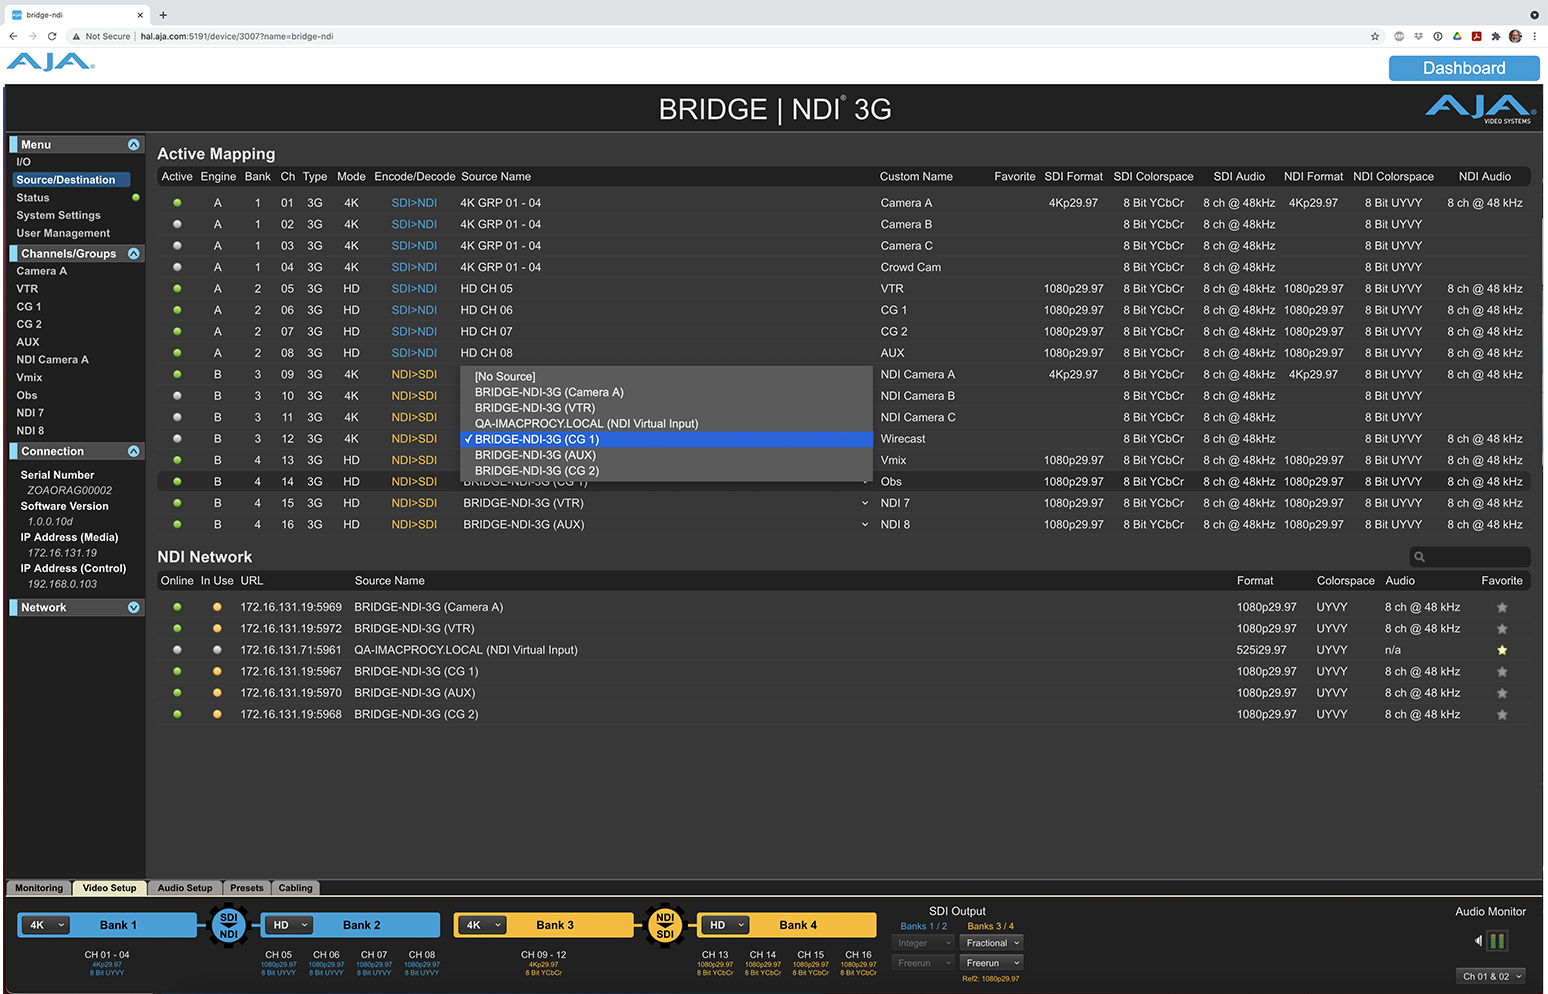Collapse the Channels/Groups sidebar section
The image size is (1548, 994).
click(134, 254)
